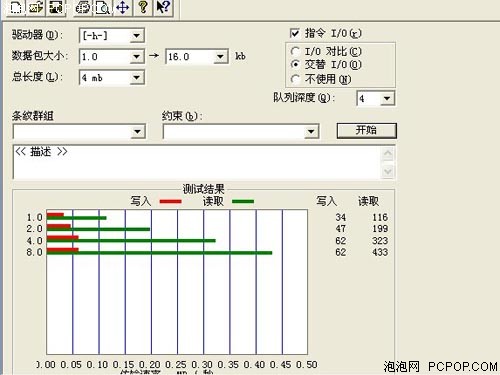The height and width of the screenshot is (375, 500).
Task: Click the Print Preview toolbar icon
Action: point(103,7)
